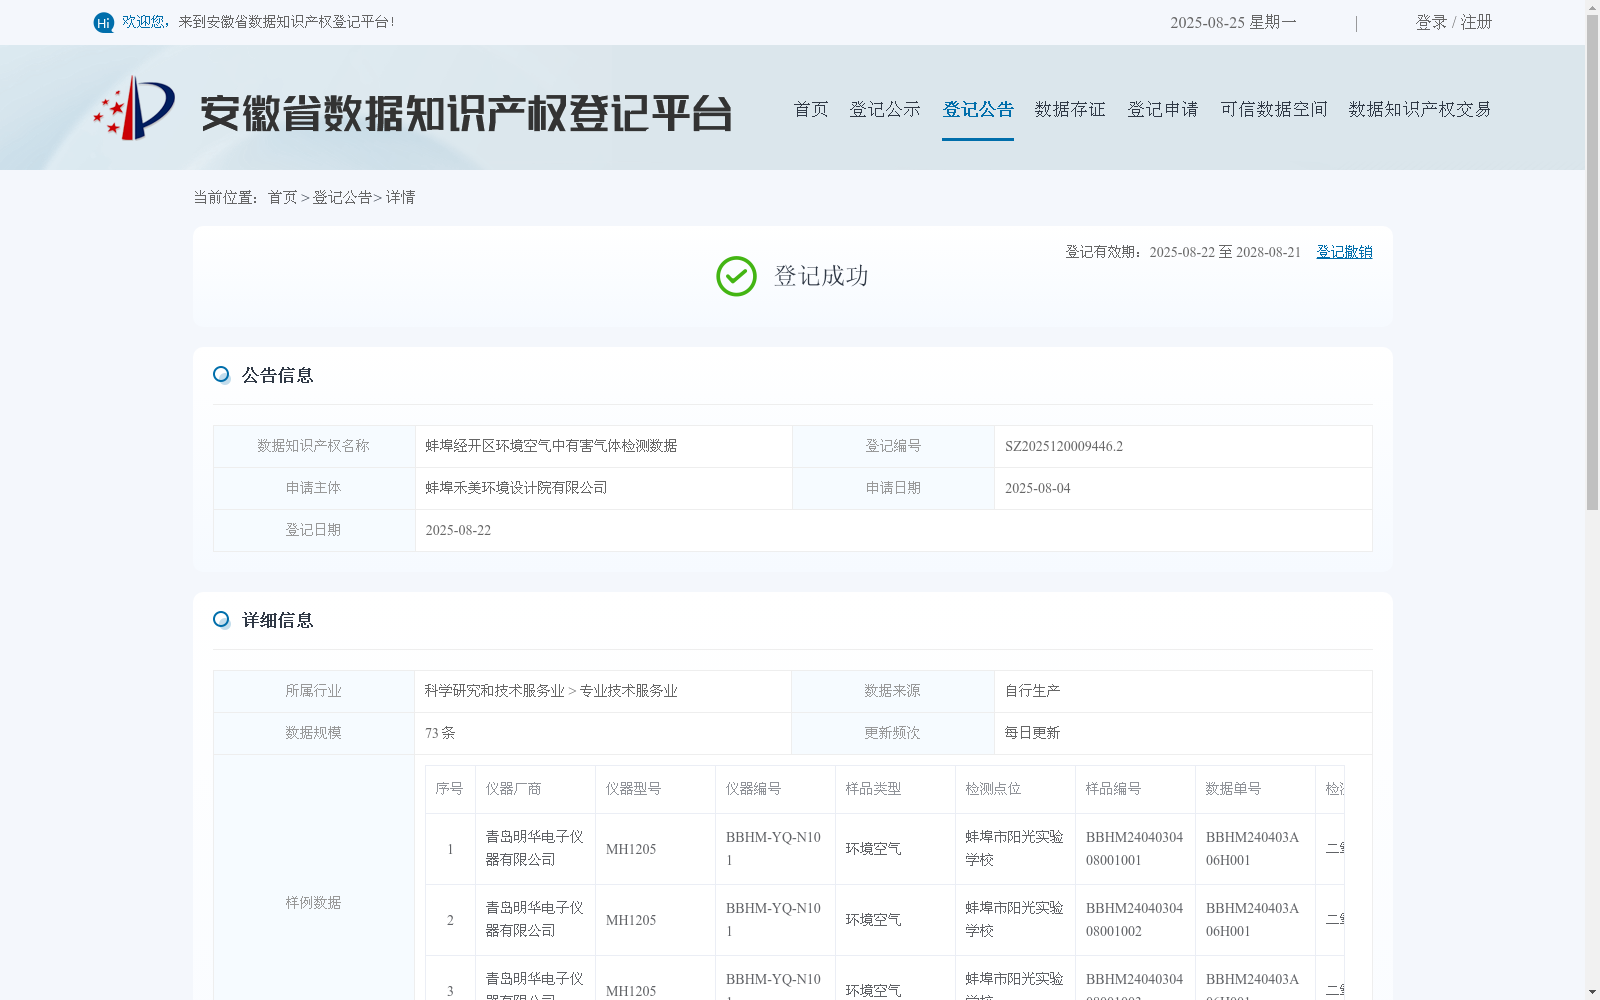The image size is (1600, 1000).
Task: Open the 首页 navigation tab
Action: tap(811, 109)
